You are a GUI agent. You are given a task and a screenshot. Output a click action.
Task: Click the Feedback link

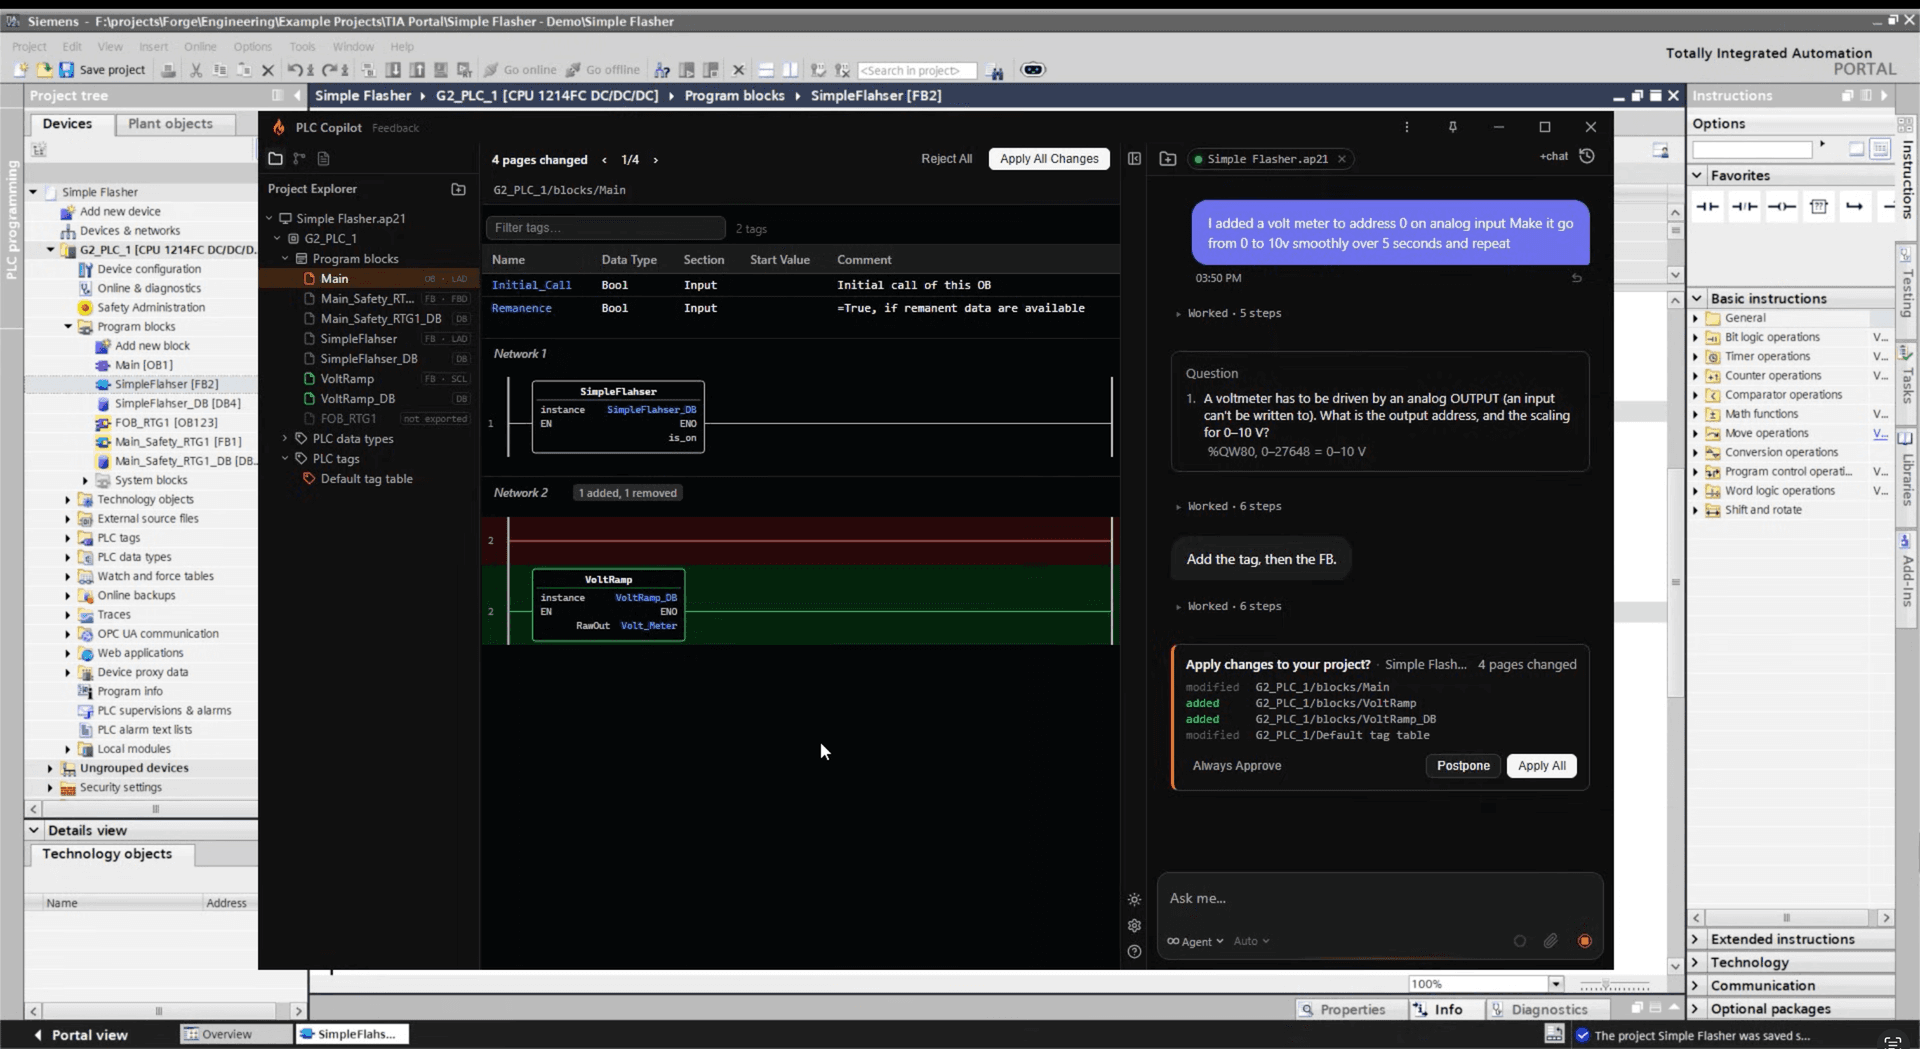(x=395, y=128)
